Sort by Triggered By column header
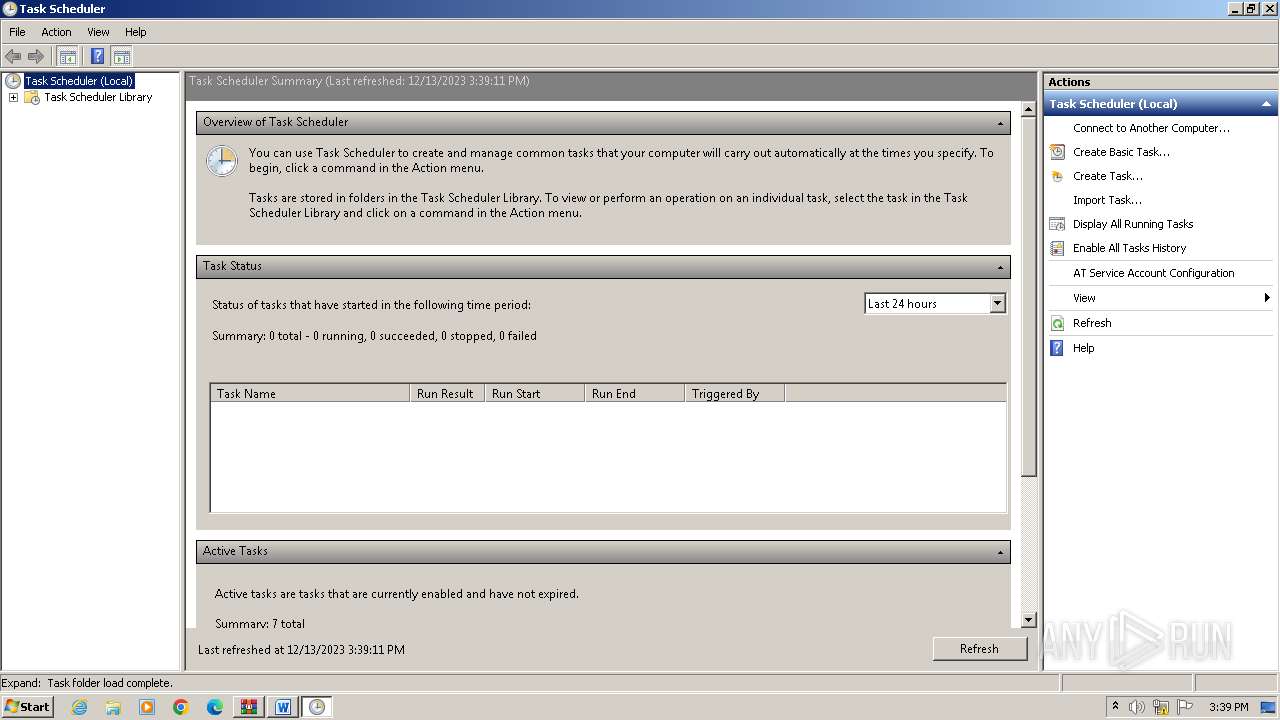This screenshot has width=1280, height=720. point(734,393)
